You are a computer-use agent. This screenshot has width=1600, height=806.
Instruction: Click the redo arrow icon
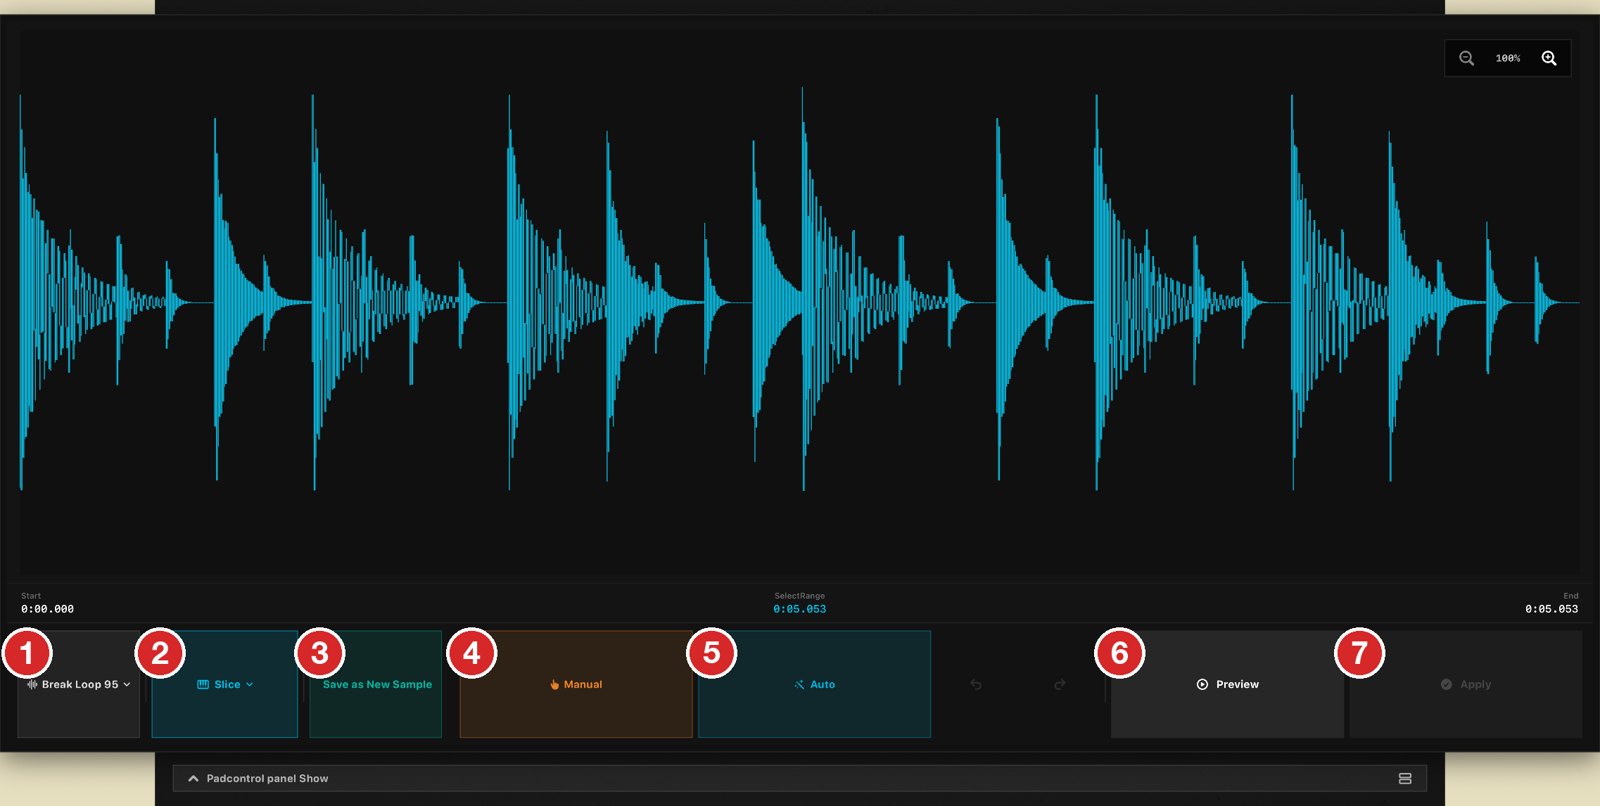(1060, 684)
